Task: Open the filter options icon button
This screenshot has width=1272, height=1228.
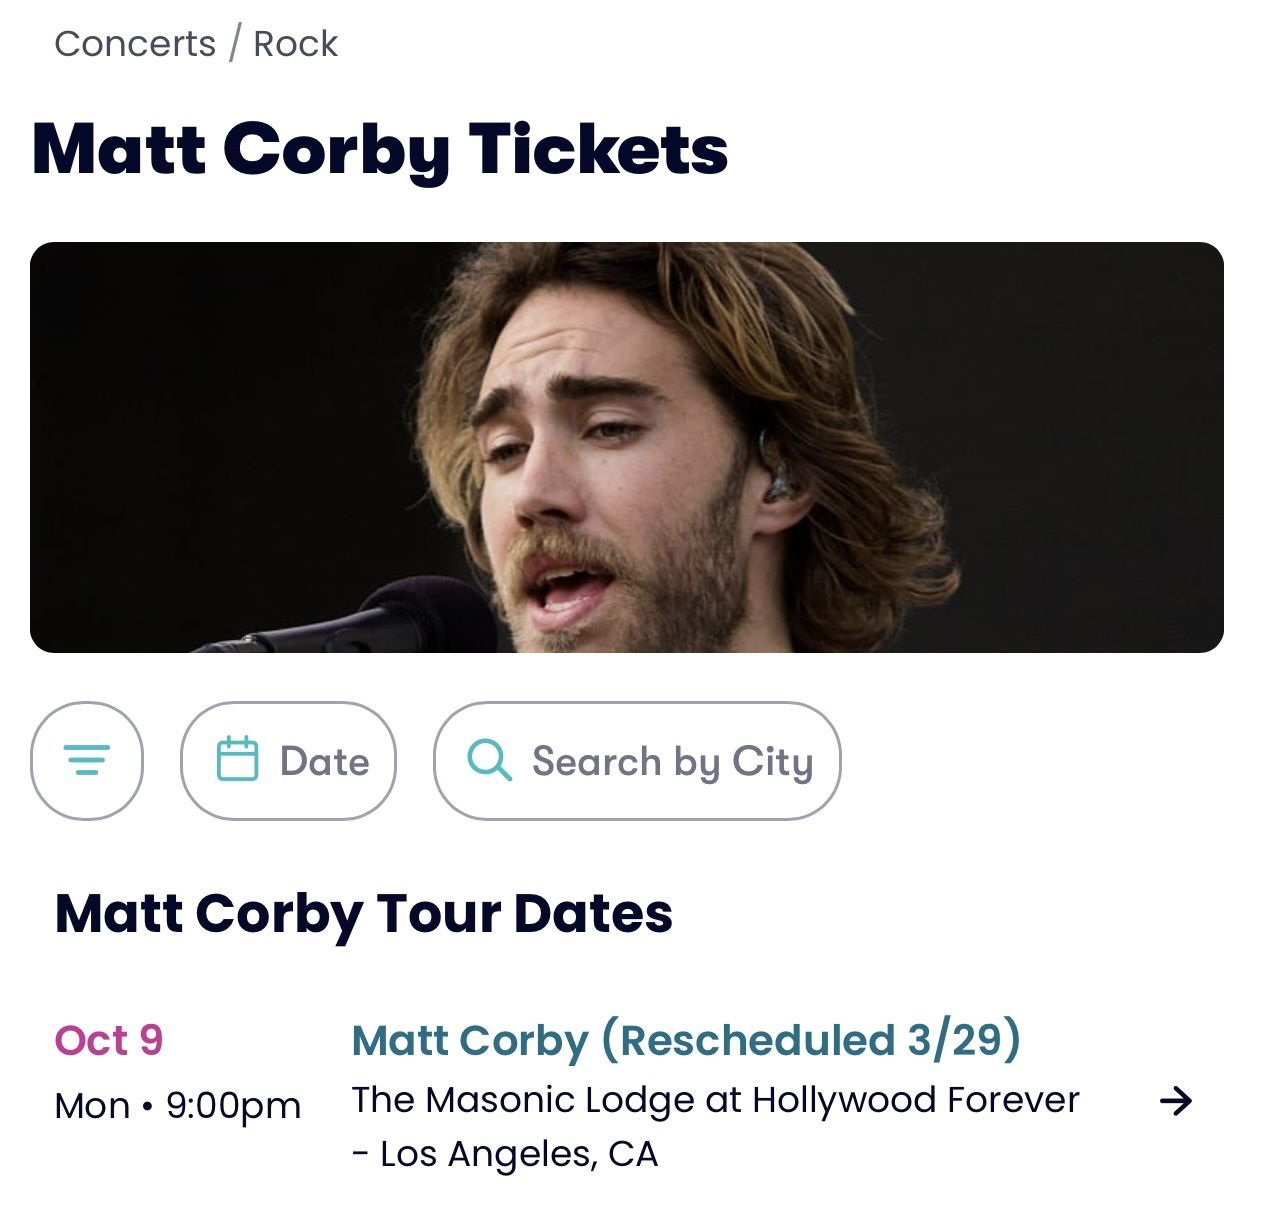Action: tap(87, 761)
